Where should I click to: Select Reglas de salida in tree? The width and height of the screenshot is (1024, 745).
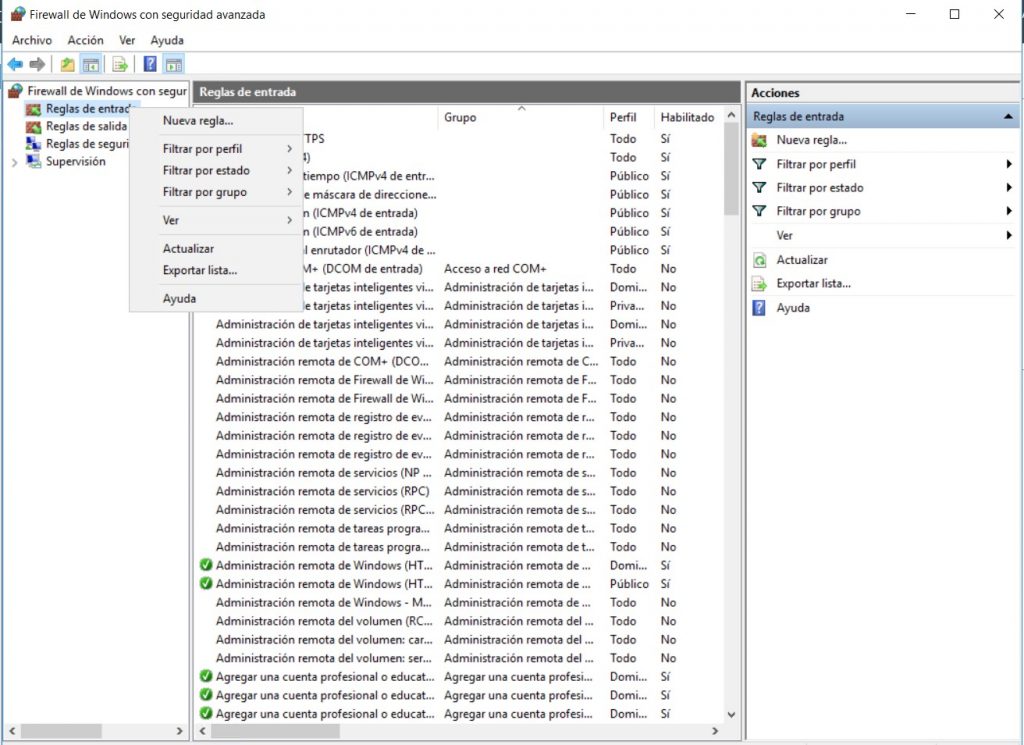[x=86, y=126]
